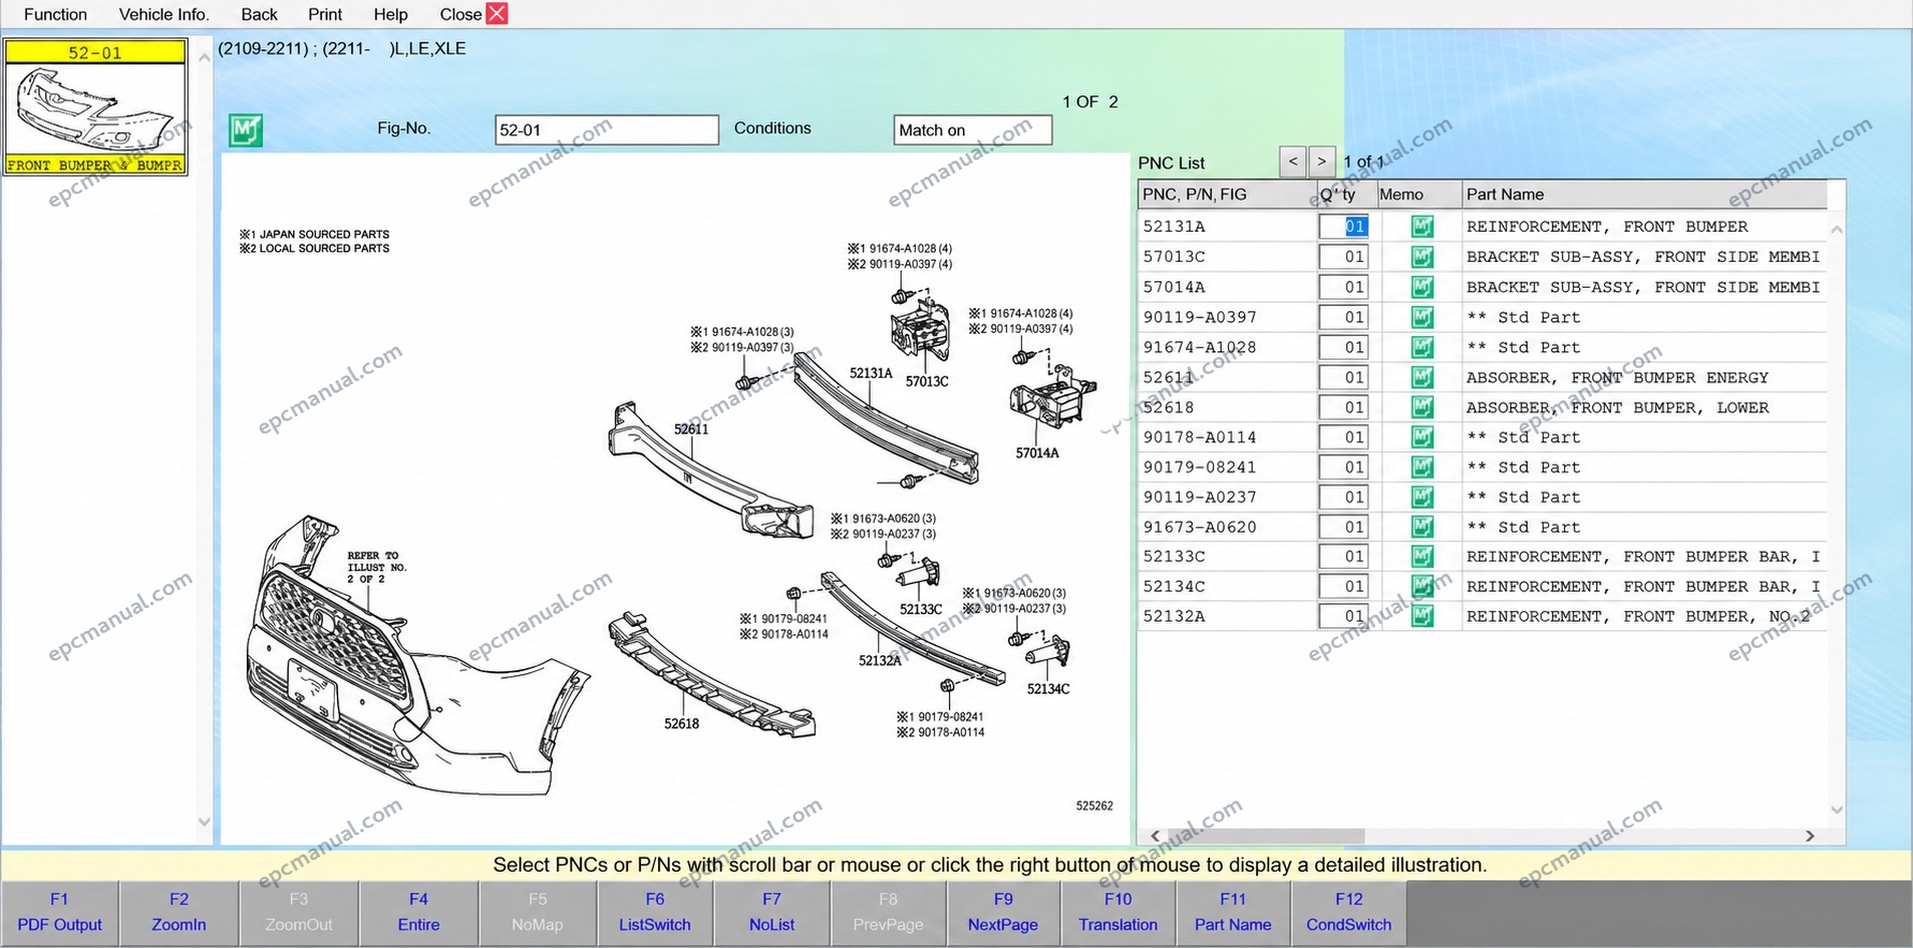Image resolution: width=1913 pixels, height=948 pixels.
Task: Open memo icon for 90178-A0114 row
Action: 1421,437
